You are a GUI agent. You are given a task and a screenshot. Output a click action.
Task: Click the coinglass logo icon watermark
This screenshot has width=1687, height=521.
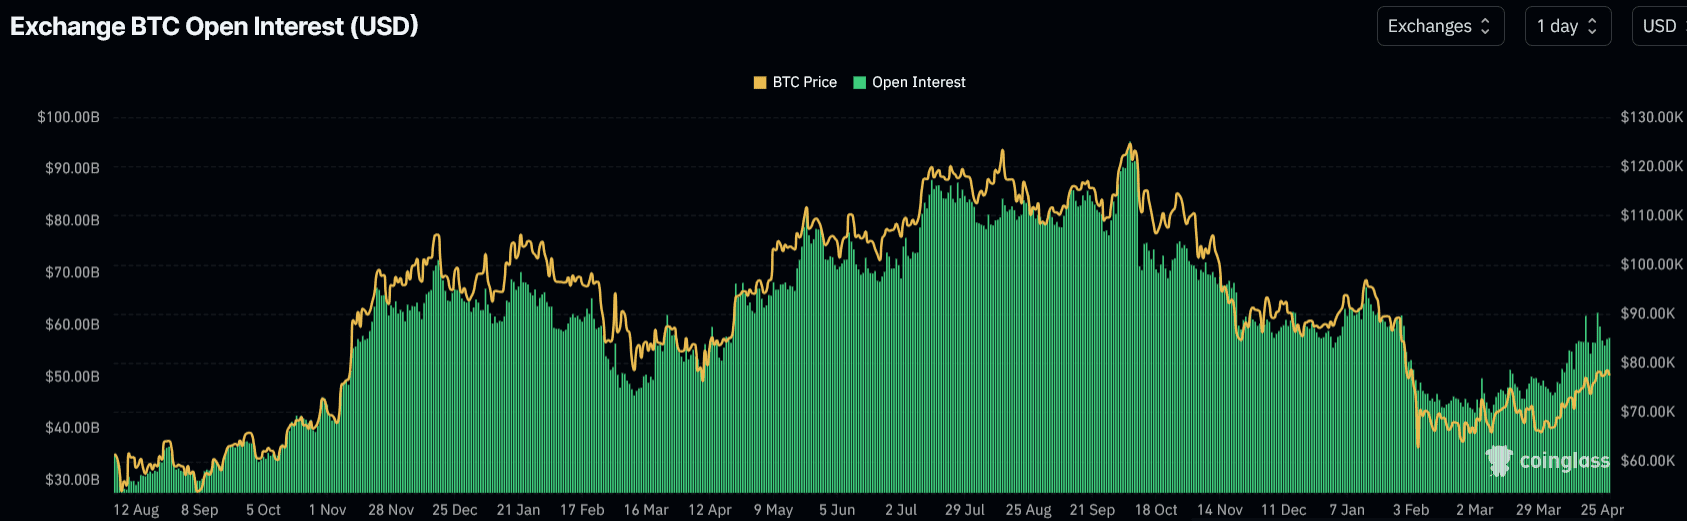pyautogui.click(x=1499, y=460)
